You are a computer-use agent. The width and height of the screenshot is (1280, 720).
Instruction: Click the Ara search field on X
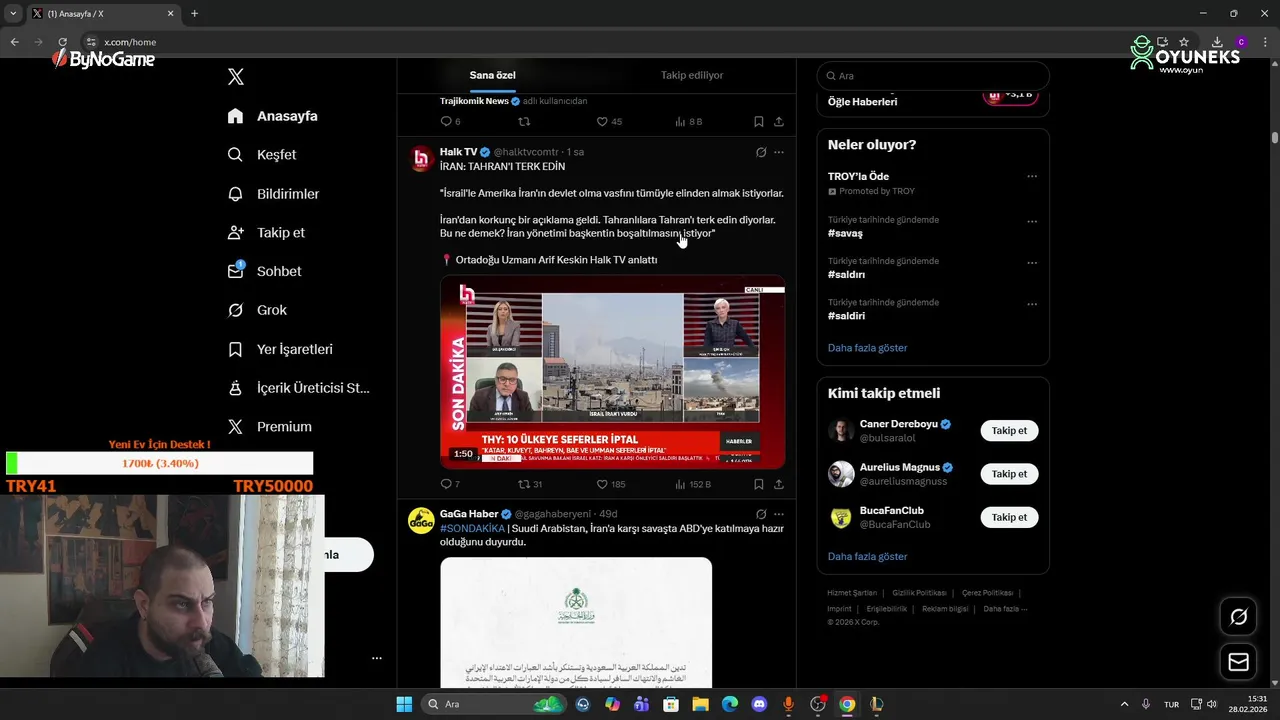[x=933, y=76]
